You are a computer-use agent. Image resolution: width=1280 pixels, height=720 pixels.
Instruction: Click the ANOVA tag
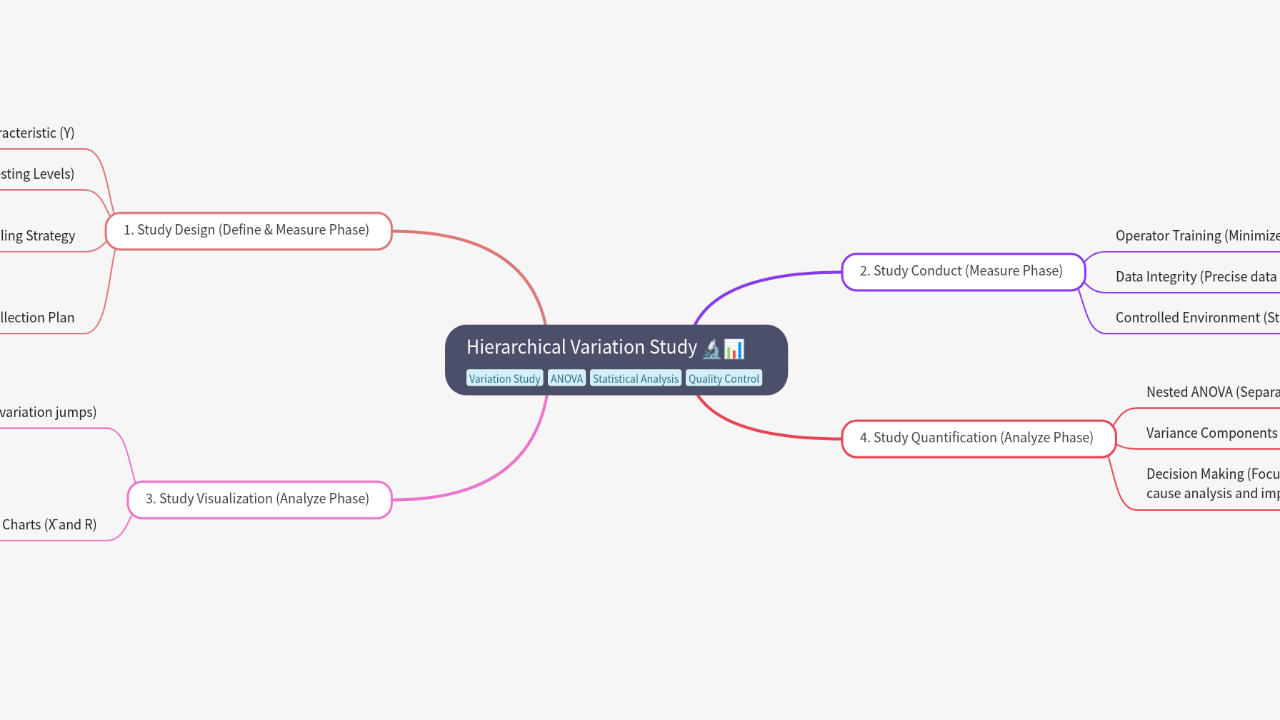point(567,379)
